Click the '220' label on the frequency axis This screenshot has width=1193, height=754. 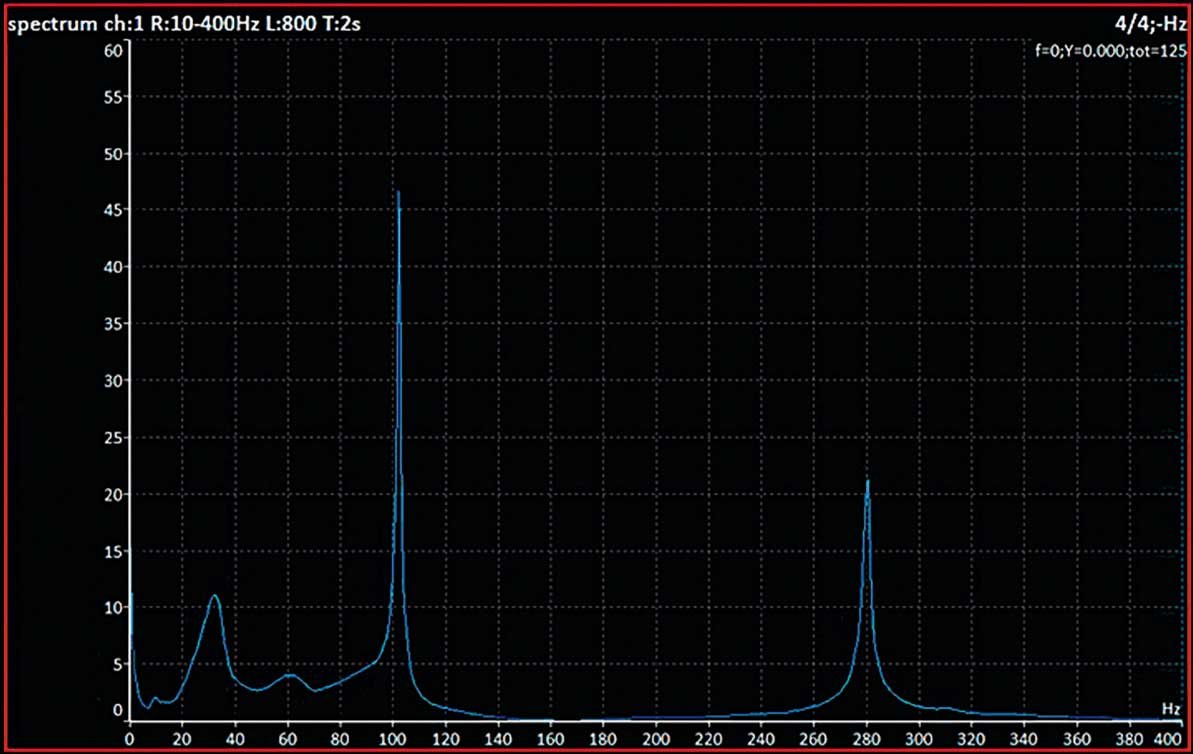pos(708,739)
